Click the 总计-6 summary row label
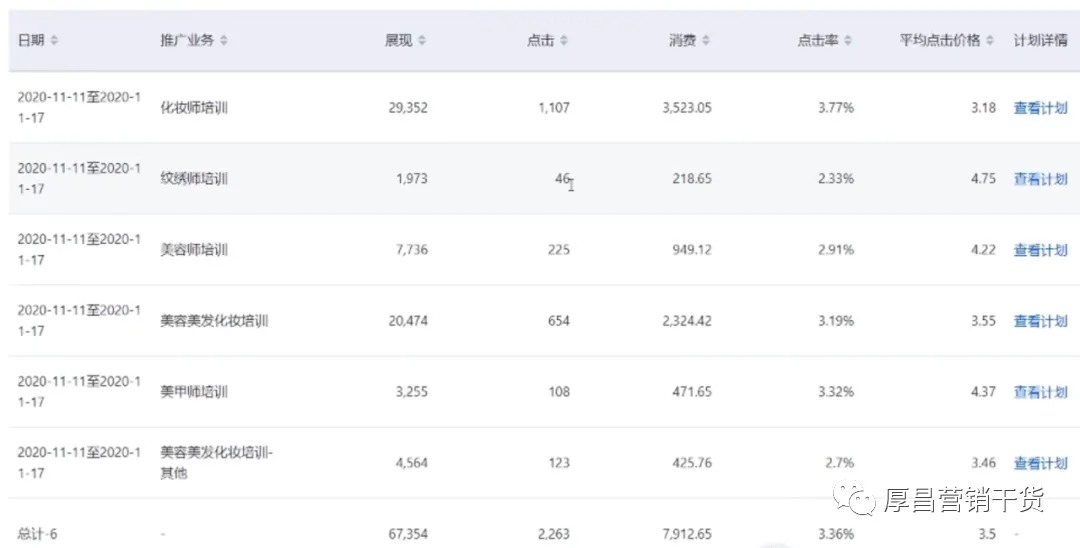Viewport: 1080px width, 548px height. click(x=37, y=534)
